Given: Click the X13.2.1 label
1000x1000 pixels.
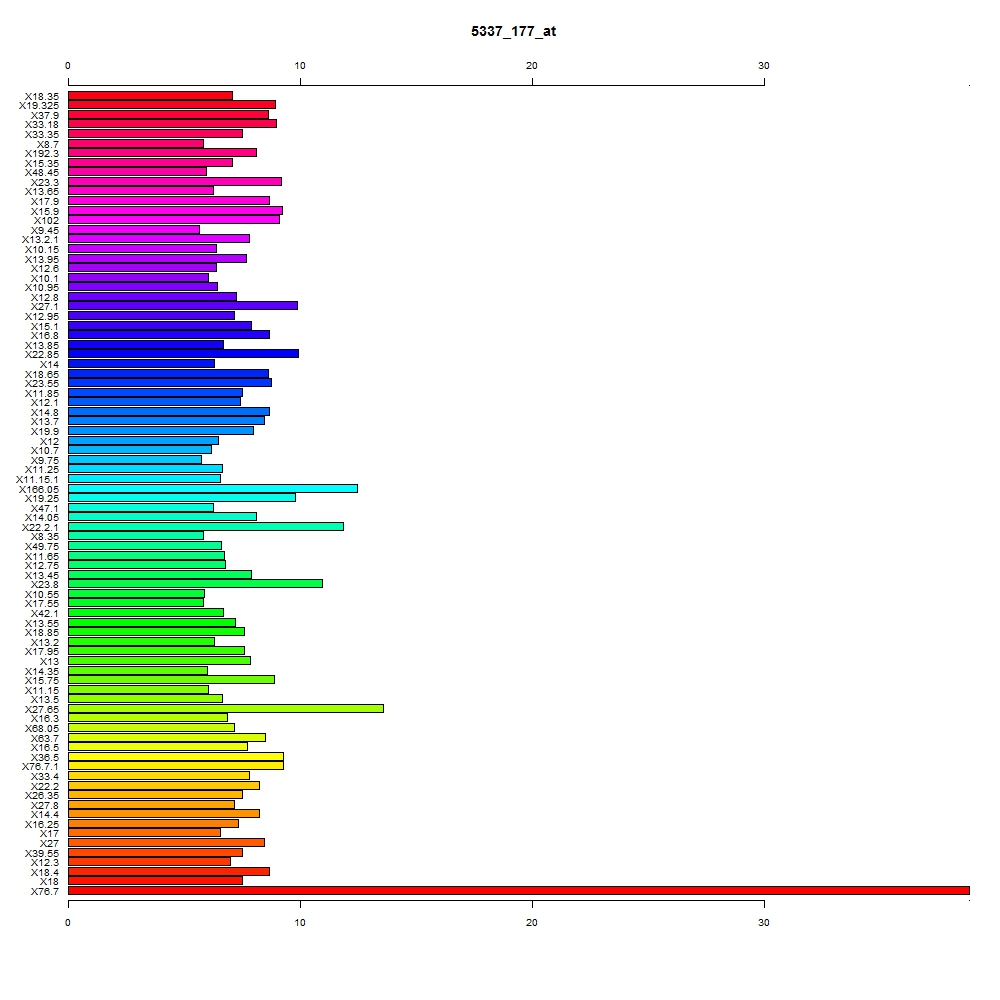Looking at the screenshot, I should pos(40,240).
